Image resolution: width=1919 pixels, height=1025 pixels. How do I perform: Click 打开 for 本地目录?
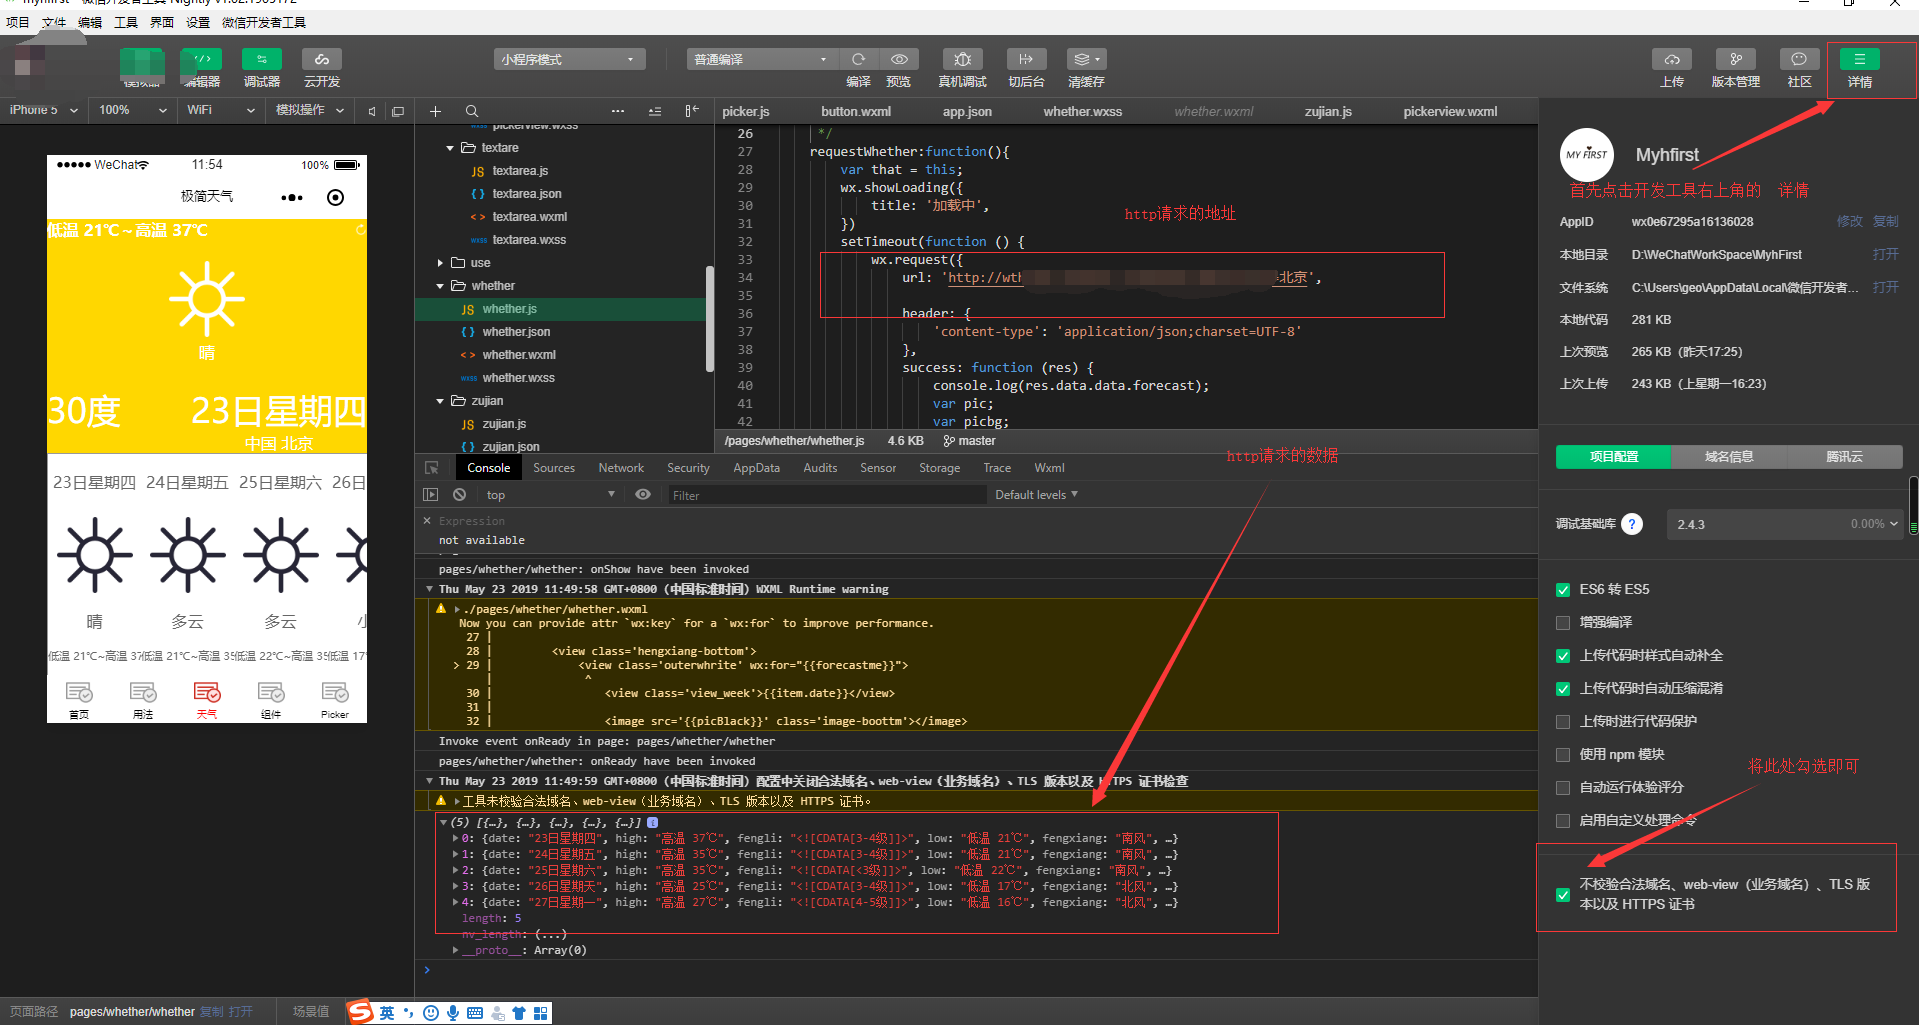pos(1886,255)
